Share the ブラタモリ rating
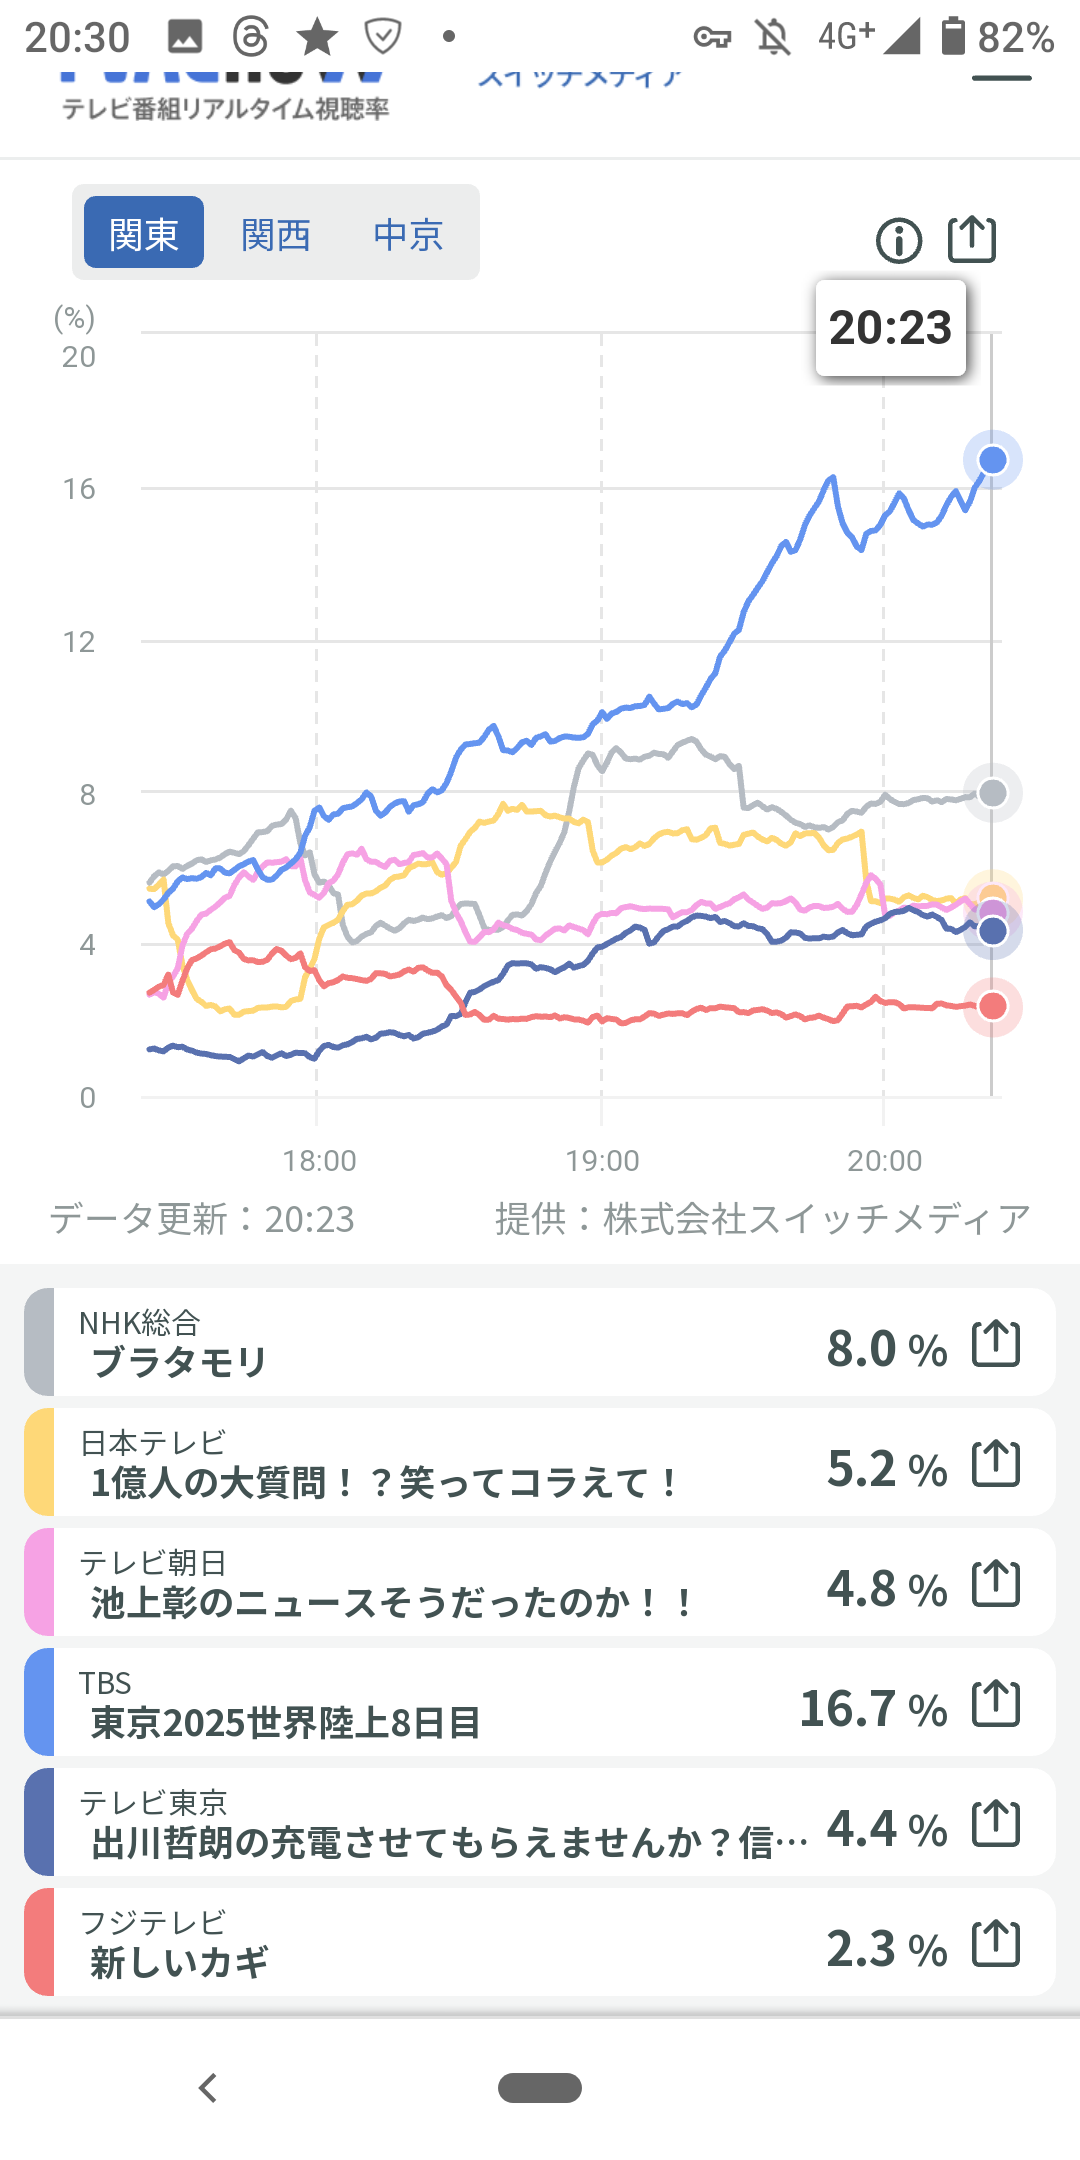This screenshot has width=1080, height=2160. pos(996,1343)
